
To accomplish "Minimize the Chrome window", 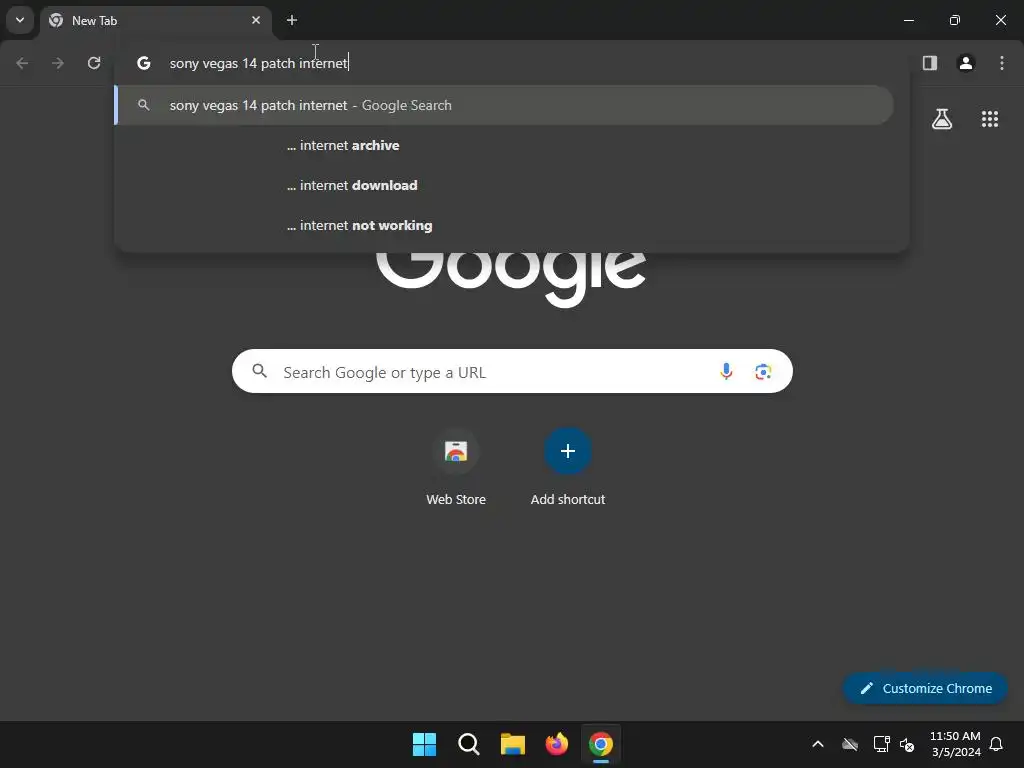I will [x=908, y=20].
